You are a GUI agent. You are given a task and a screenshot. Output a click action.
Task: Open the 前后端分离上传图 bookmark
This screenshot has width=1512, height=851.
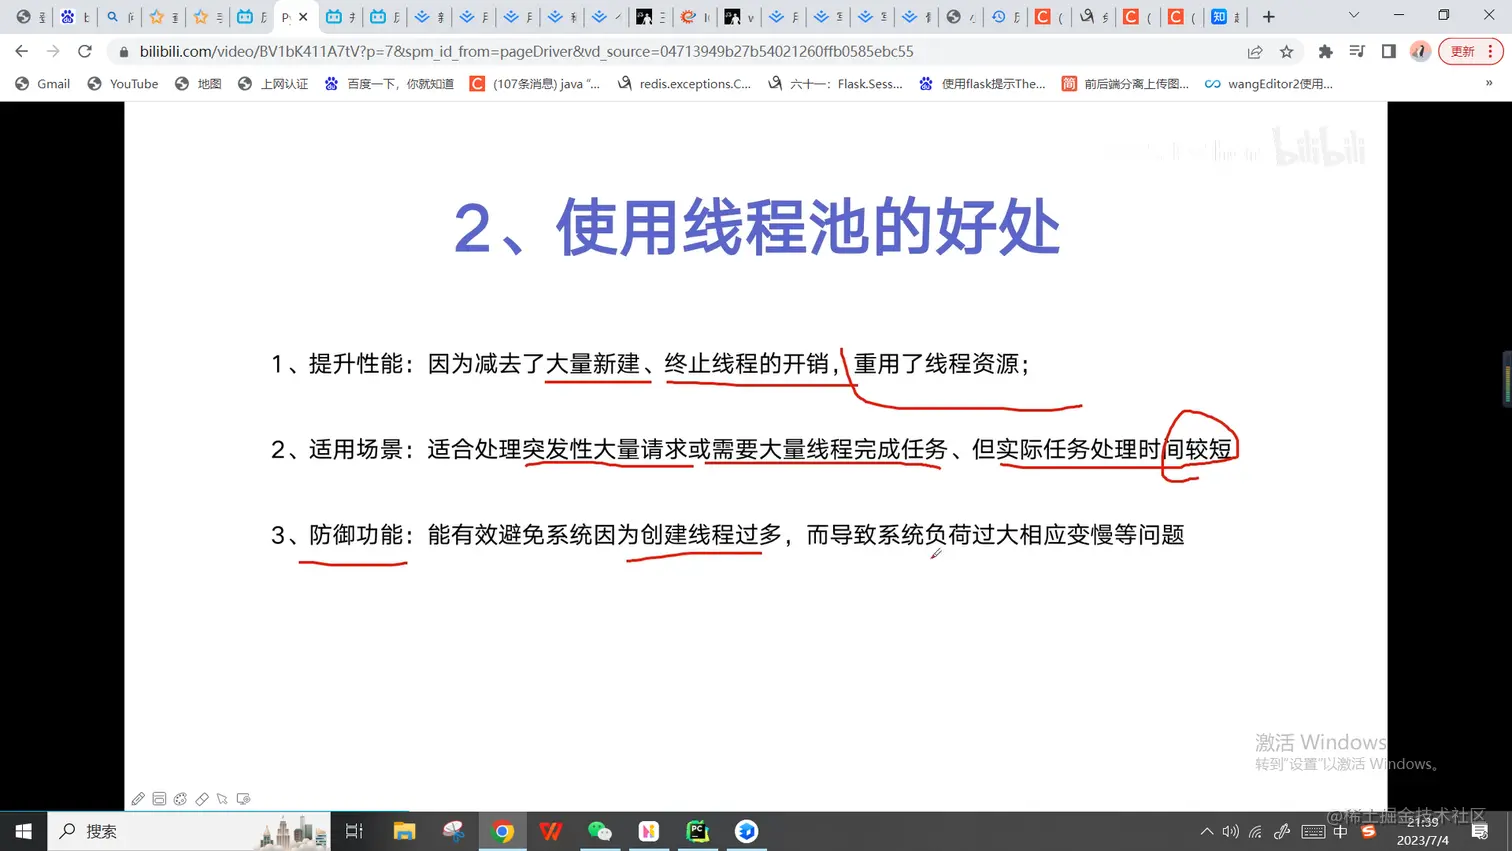click(1125, 84)
